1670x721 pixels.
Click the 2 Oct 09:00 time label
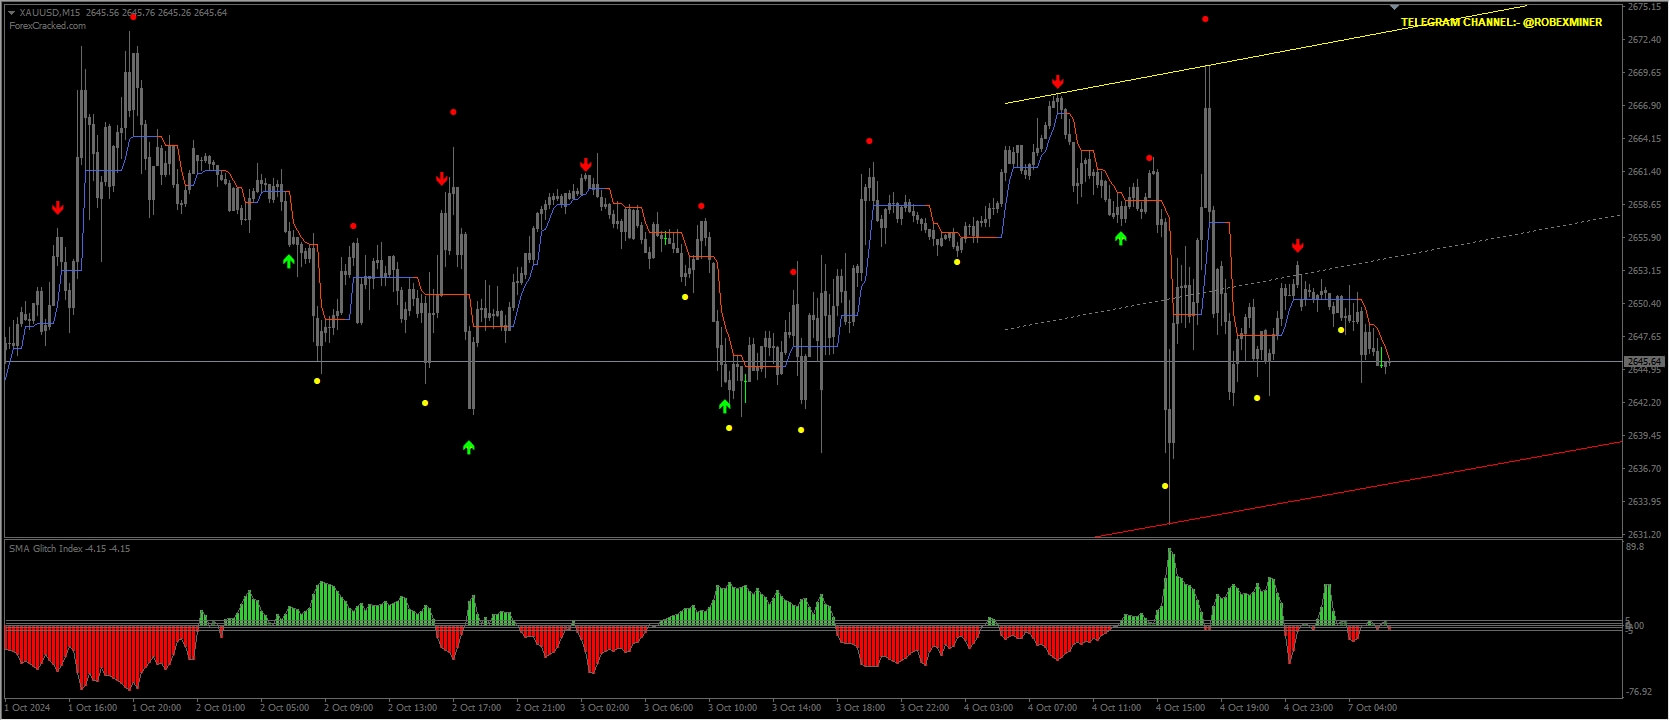point(348,708)
